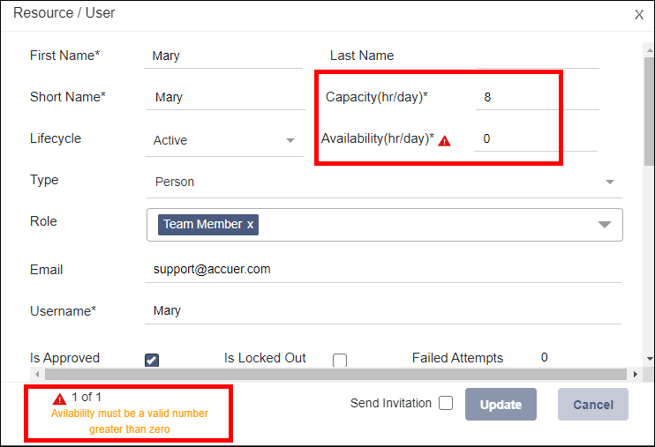Viewport: 655px width, 447px height.
Task: Click the horizontal scrollbar right arrow
Action: pos(635,374)
